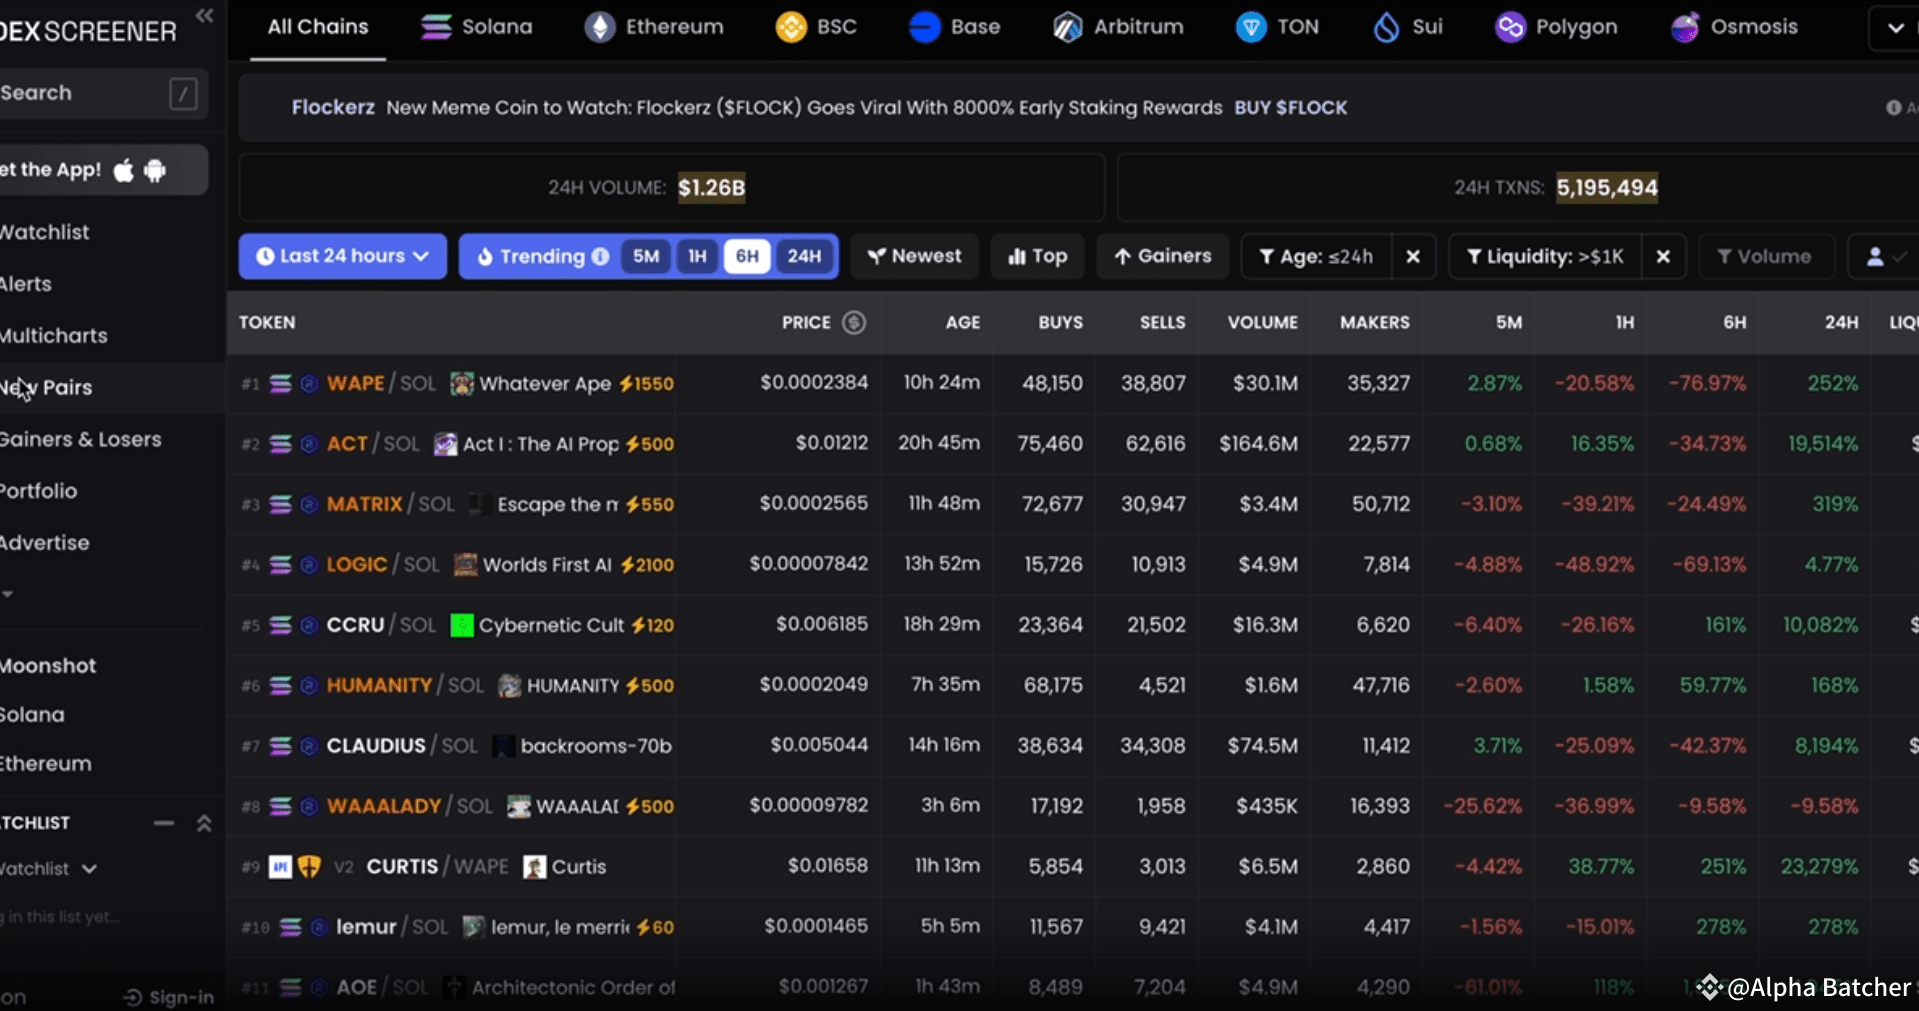
Task: Sort table by AGE column
Action: pos(963,323)
